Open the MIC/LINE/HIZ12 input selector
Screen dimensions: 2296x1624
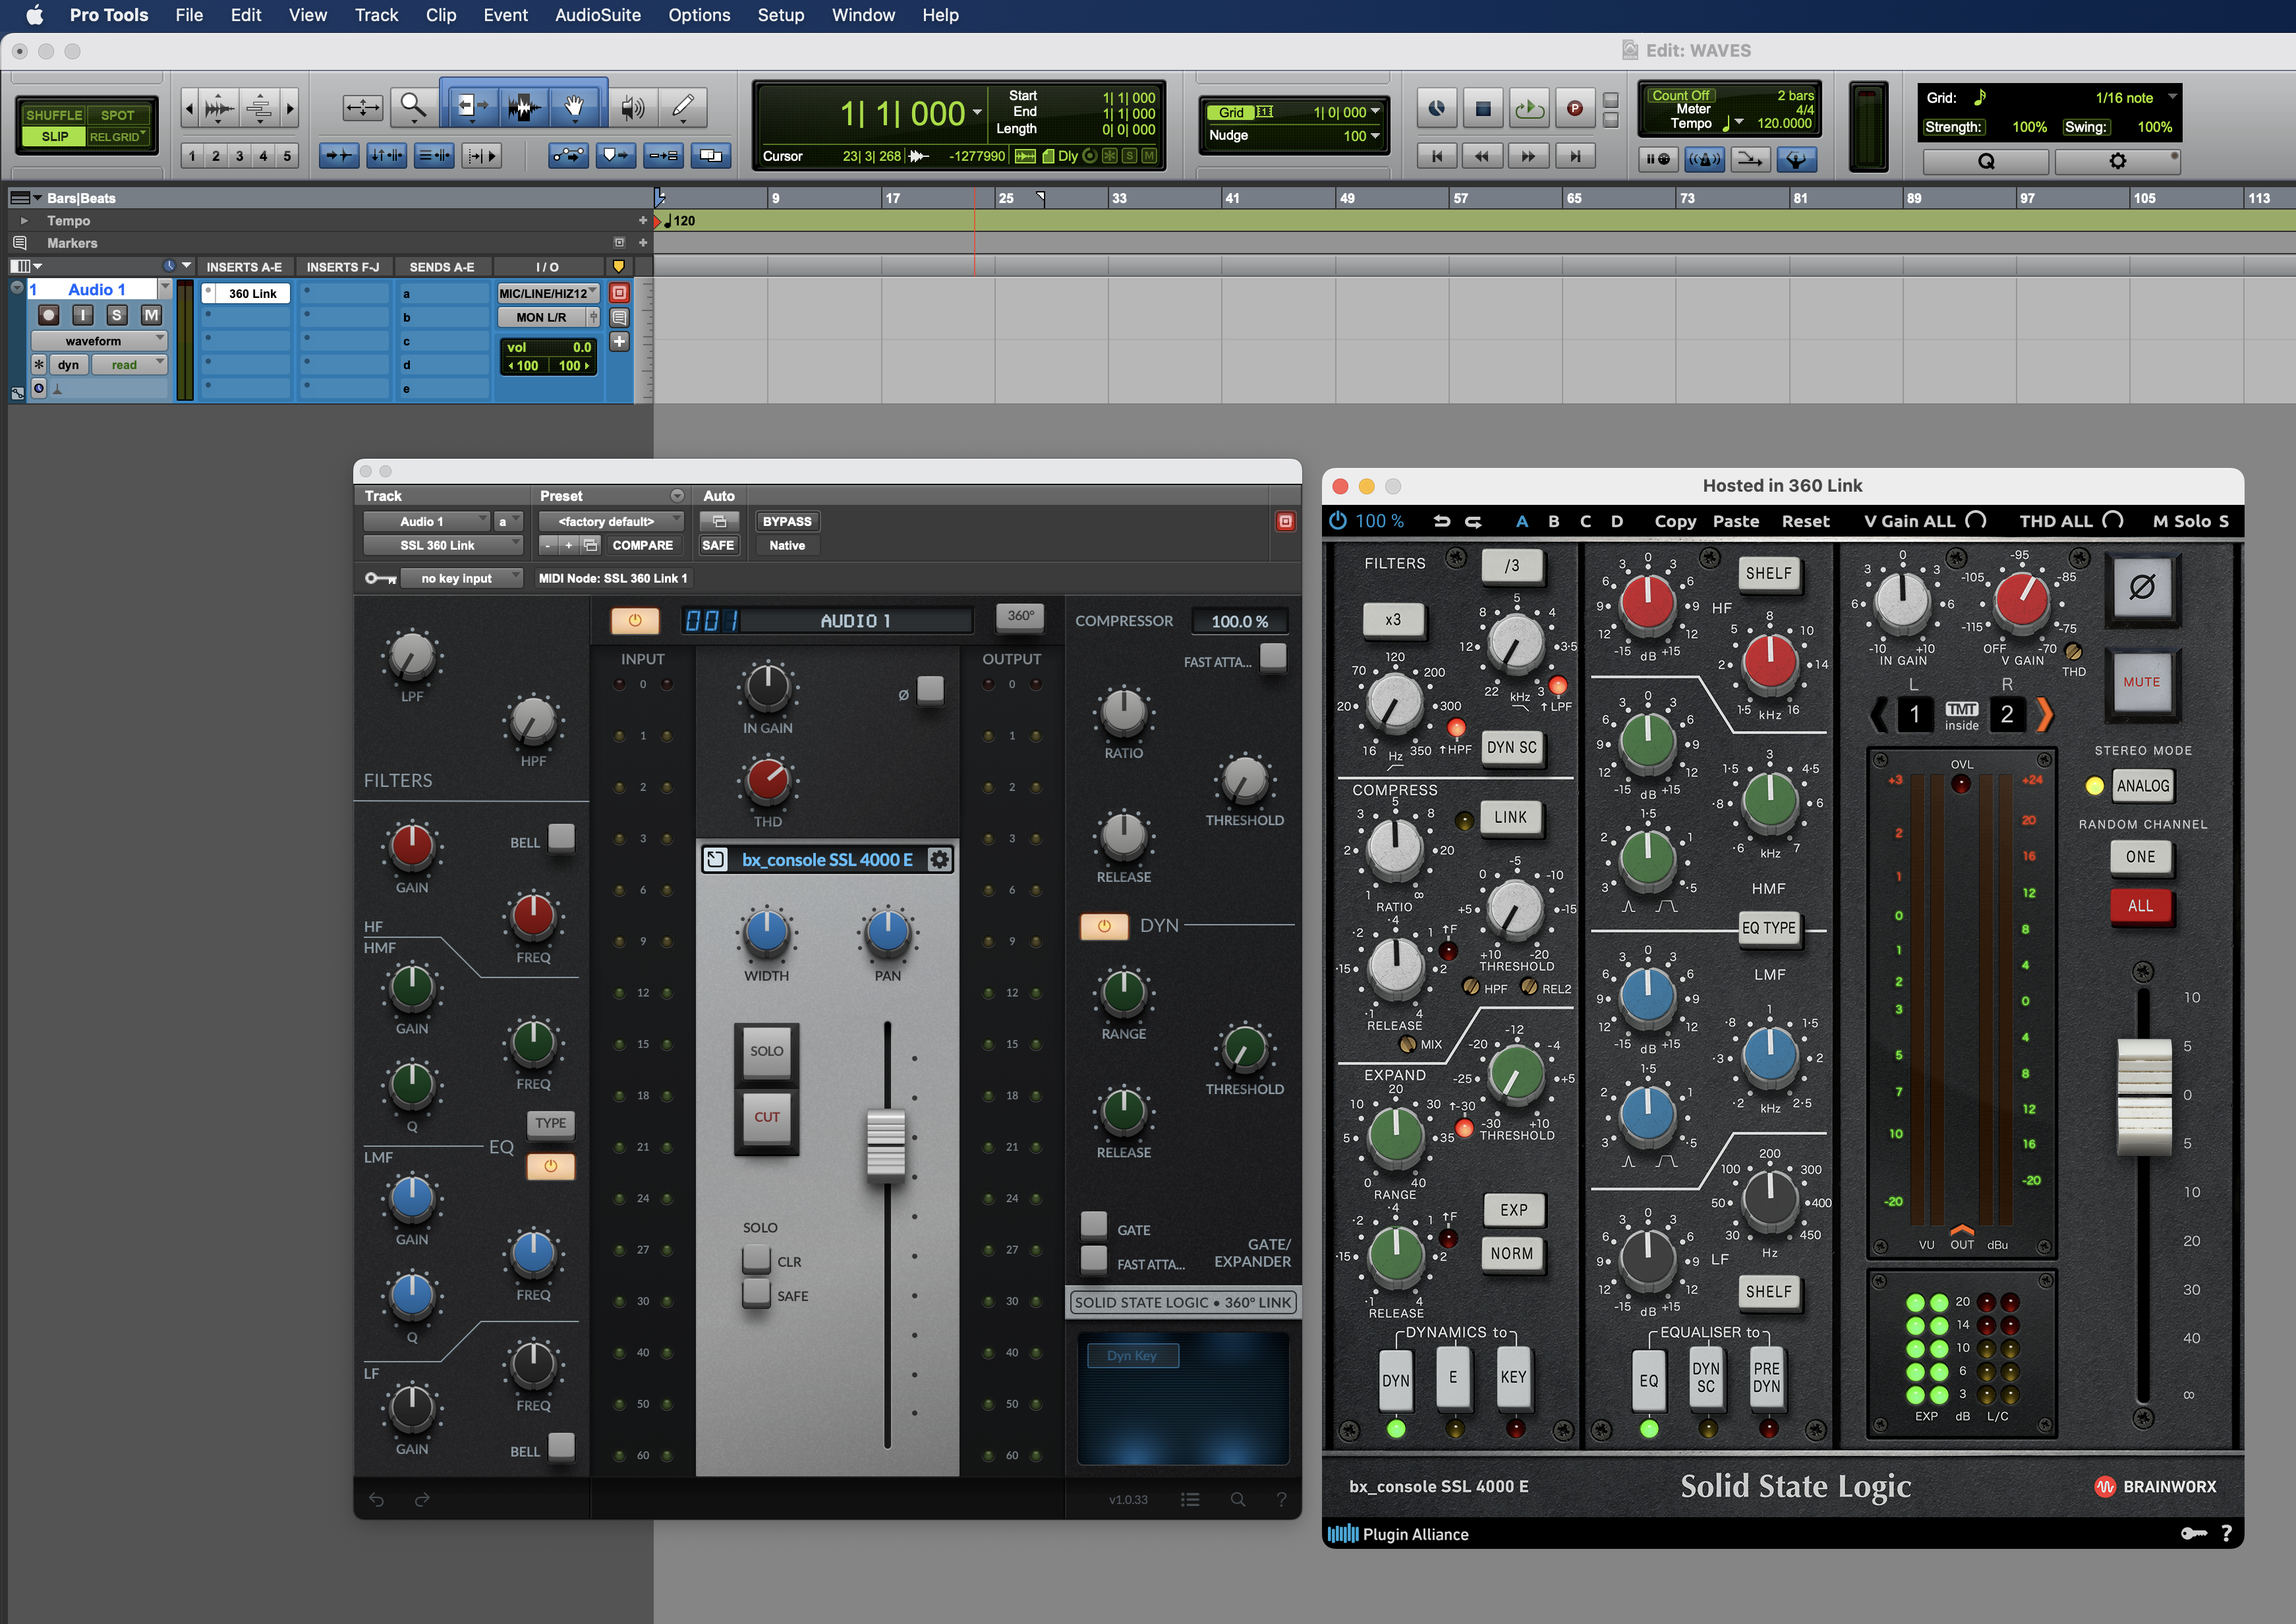pyautogui.click(x=548, y=293)
